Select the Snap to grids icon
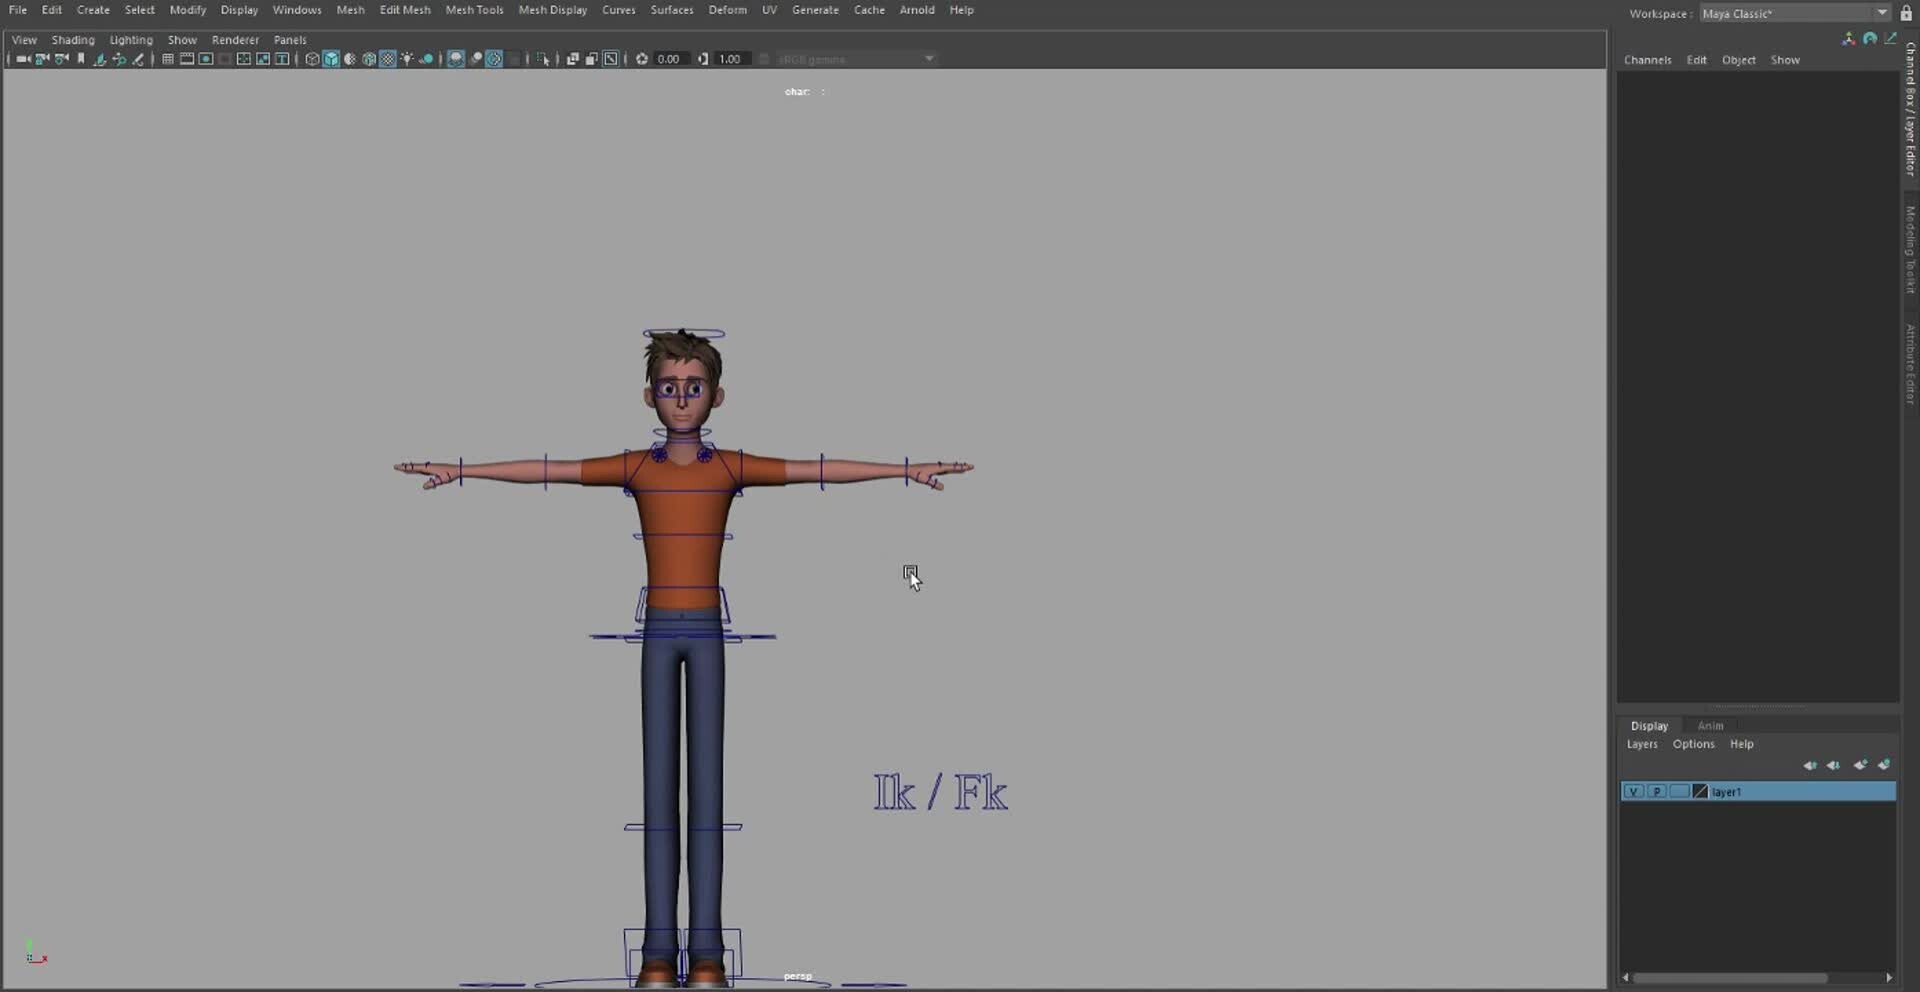Viewport: 1920px width, 992px height. (x=100, y=60)
